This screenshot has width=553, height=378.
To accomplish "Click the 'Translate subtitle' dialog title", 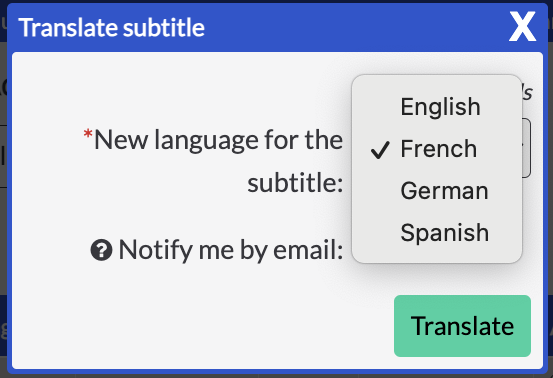I will coord(111,28).
